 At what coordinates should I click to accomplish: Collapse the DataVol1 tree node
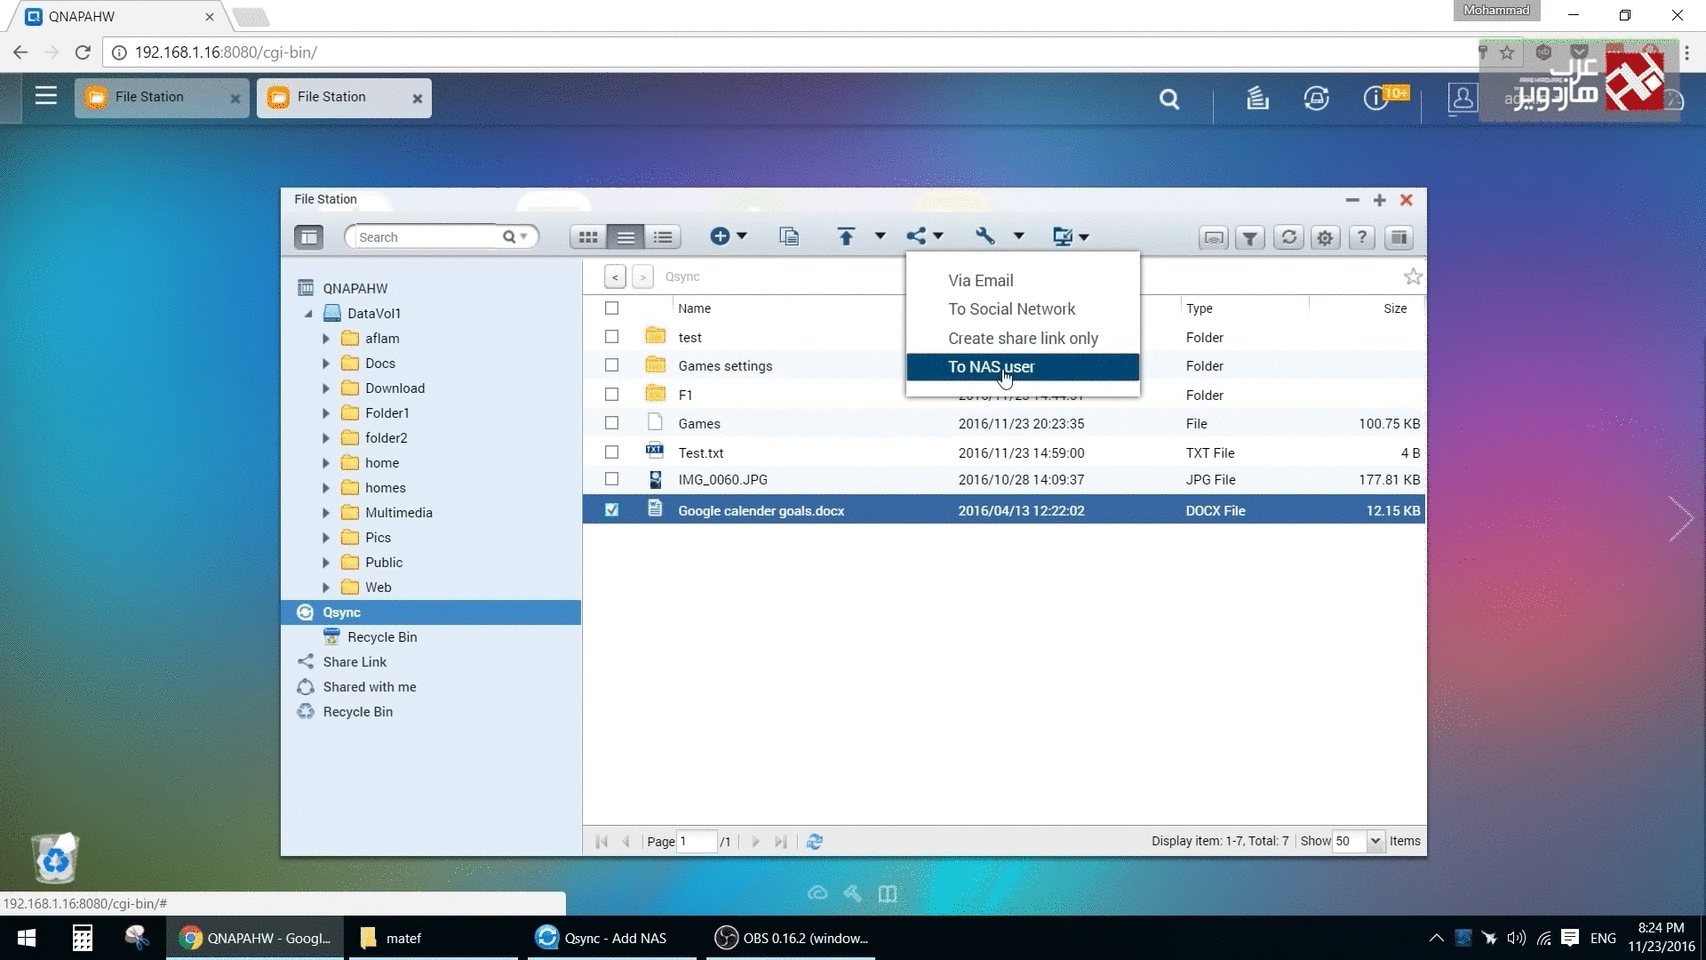coord(309,313)
